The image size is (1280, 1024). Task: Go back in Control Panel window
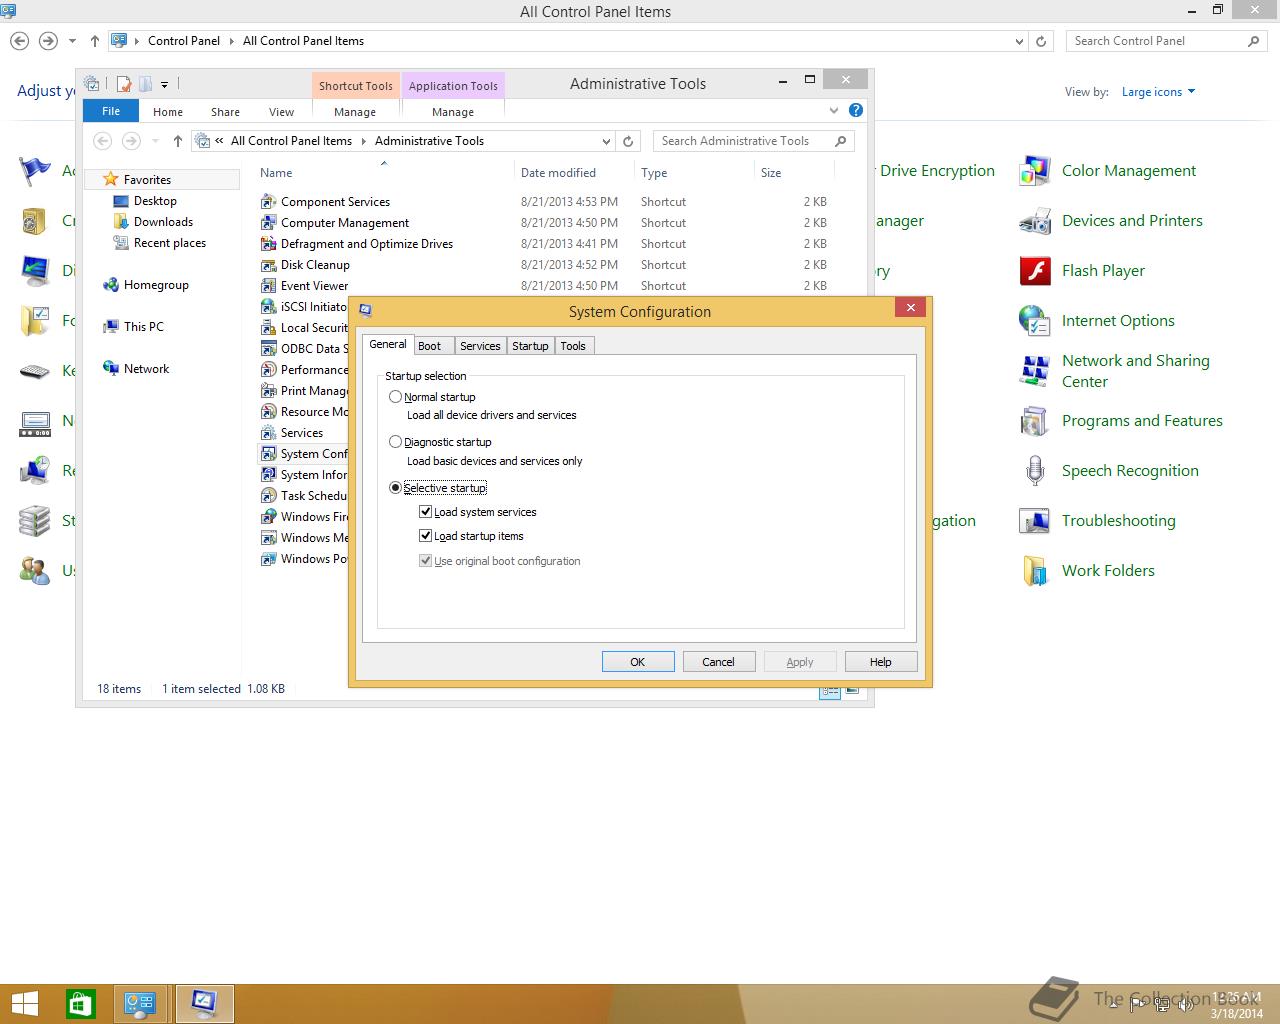(19, 41)
